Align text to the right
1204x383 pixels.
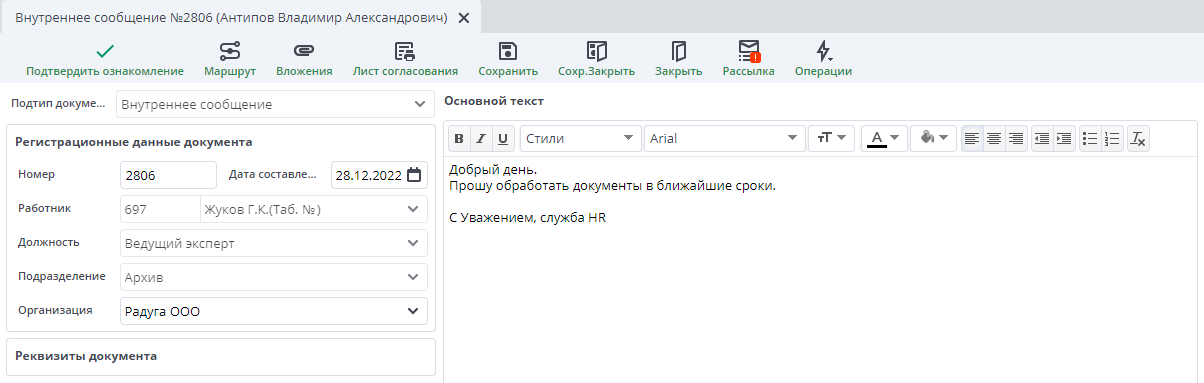(1016, 139)
